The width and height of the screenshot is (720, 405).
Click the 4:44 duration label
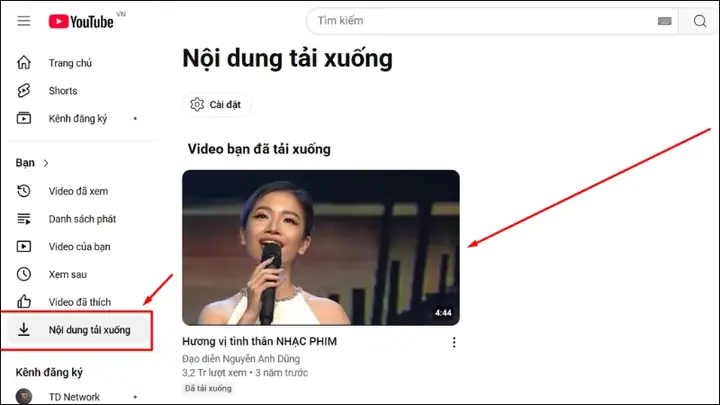click(443, 313)
